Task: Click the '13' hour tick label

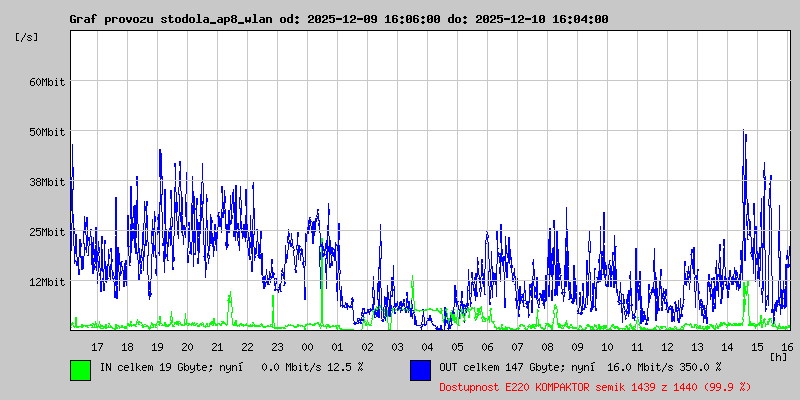Action: click(697, 347)
